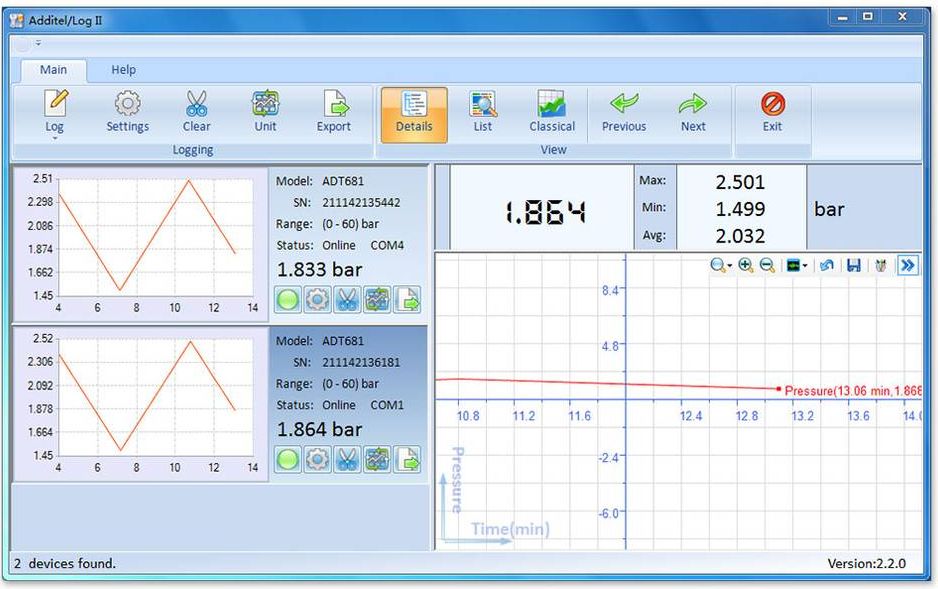Click the 1.833 bar reading
Screen dimensions: 938x589
(319, 270)
